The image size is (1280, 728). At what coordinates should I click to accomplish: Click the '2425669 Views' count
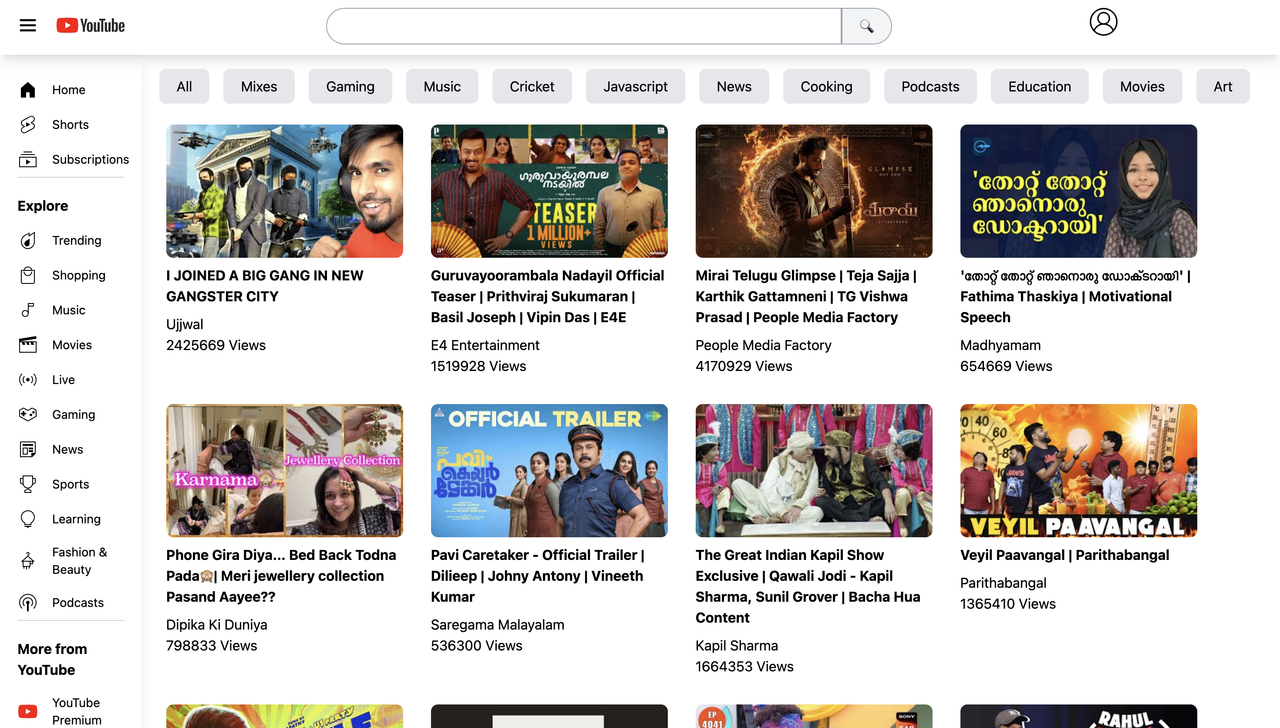pos(216,346)
